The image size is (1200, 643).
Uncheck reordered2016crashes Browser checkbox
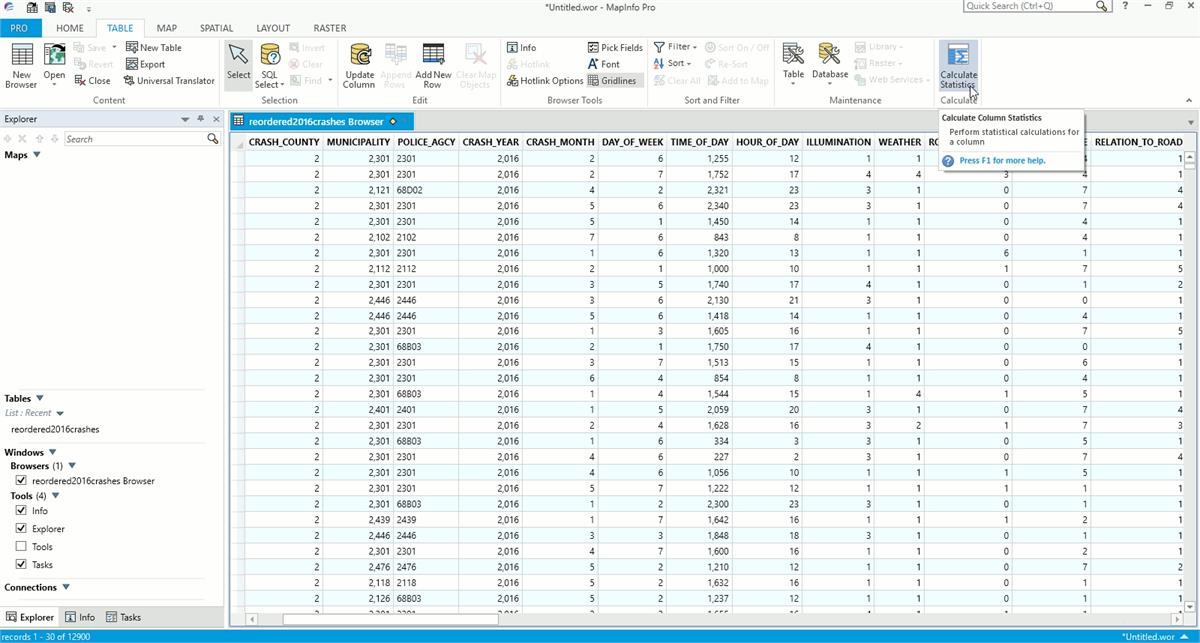click(22, 481)
